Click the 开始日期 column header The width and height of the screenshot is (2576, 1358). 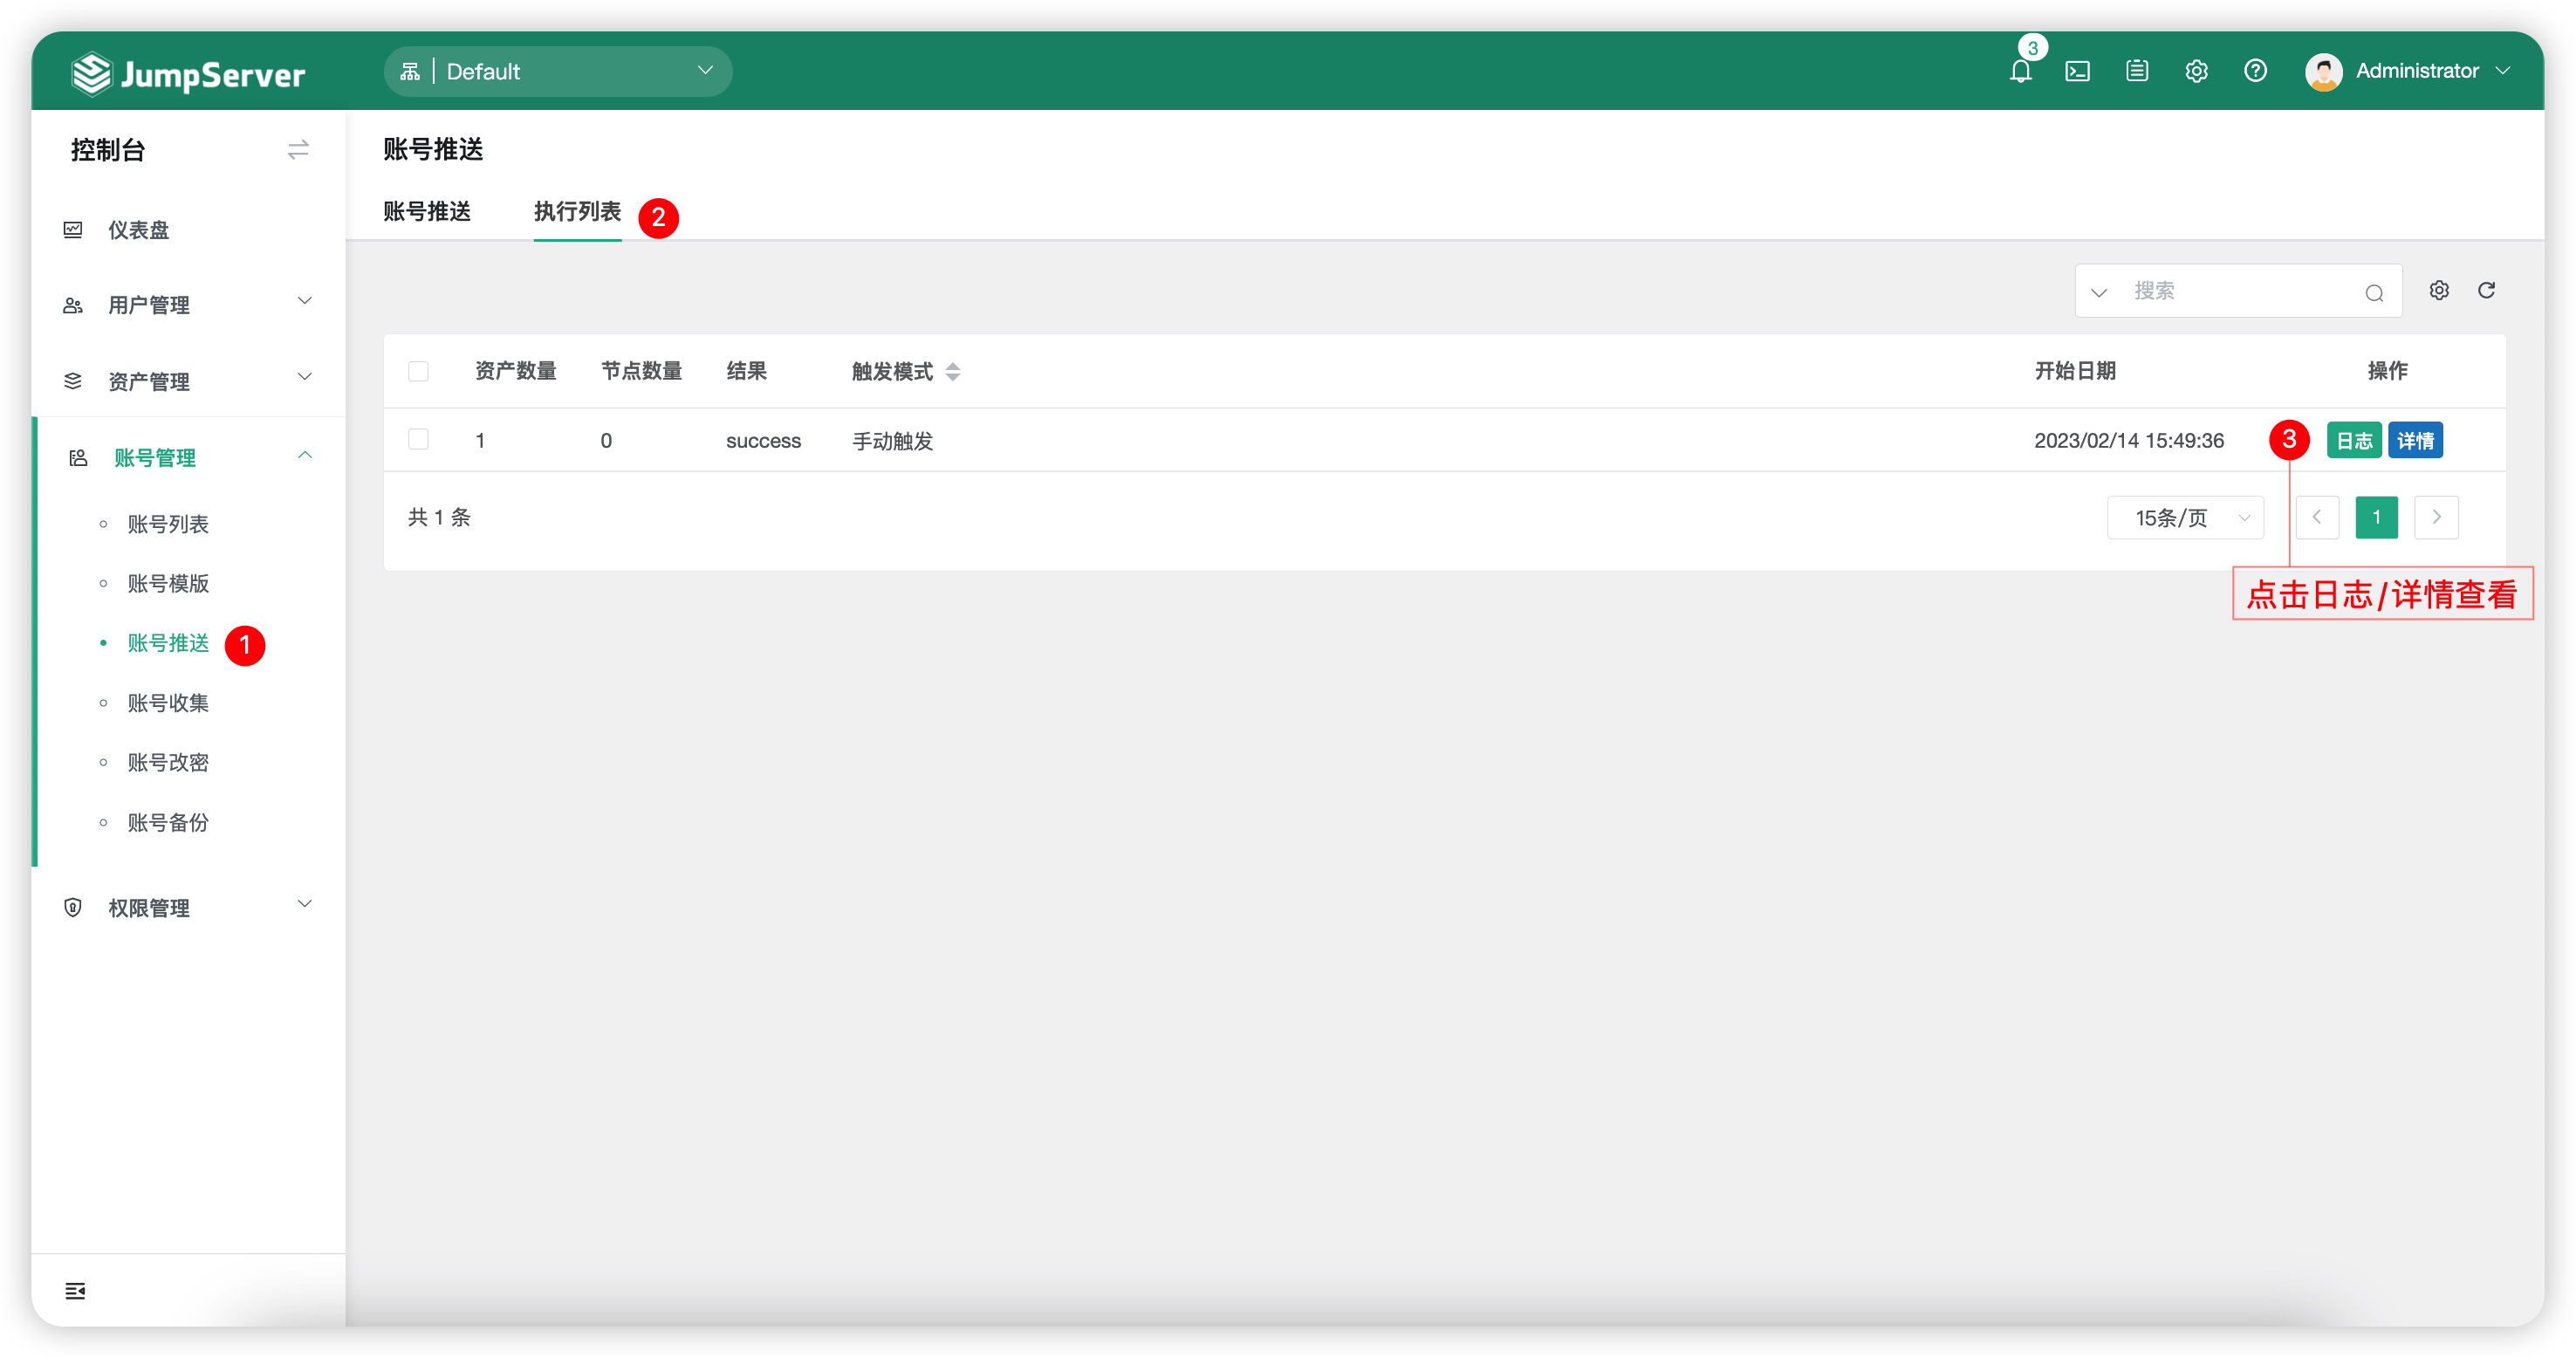click(x=2075, y=371)
